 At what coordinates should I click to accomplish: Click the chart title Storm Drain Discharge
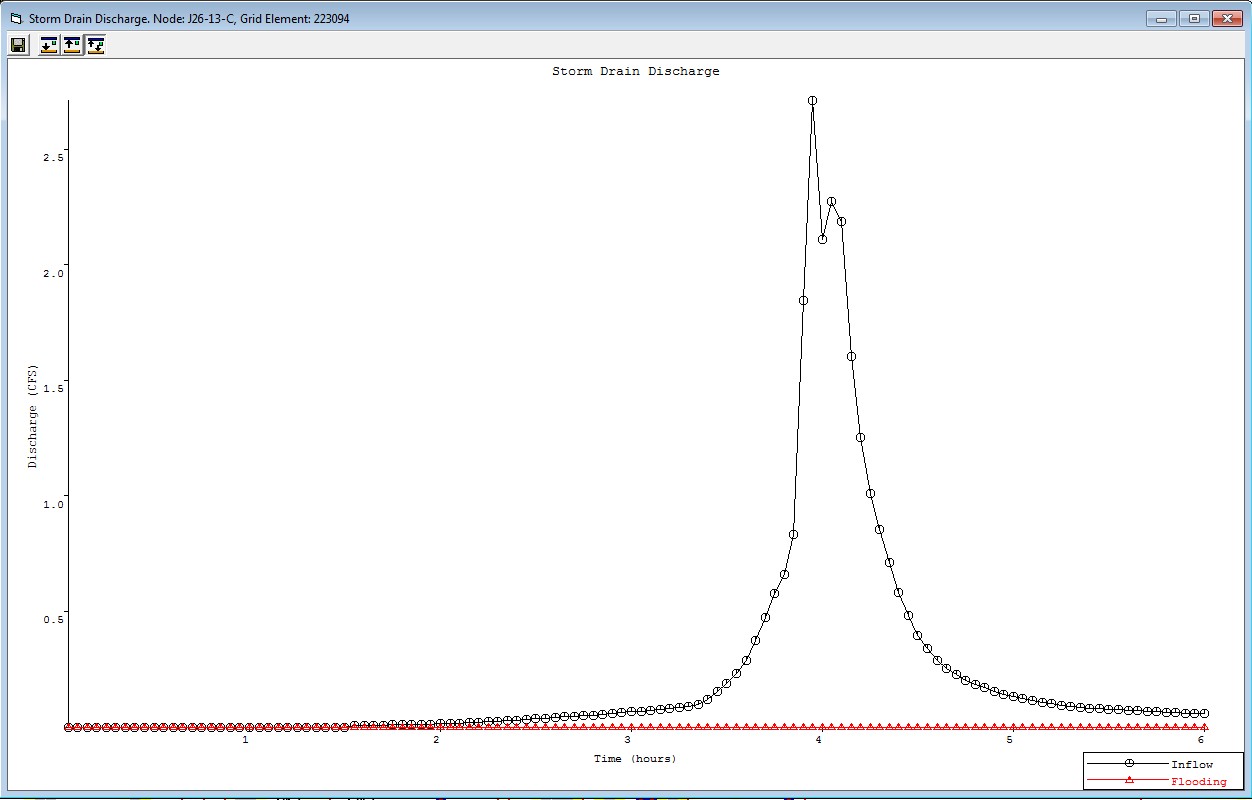[635, 72]
